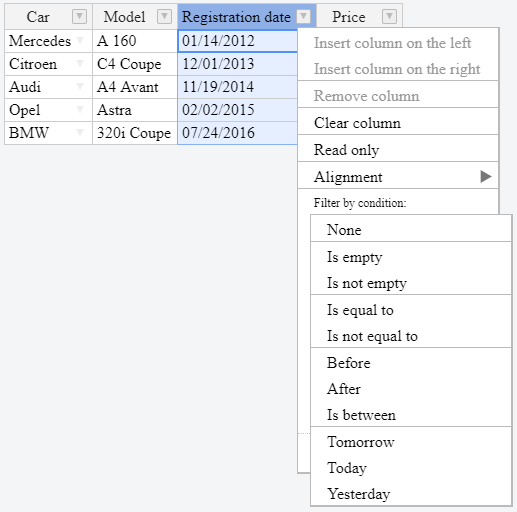Choose Clear column from the menu
Viewport: 517px width, 512px height.
(398, 123)
